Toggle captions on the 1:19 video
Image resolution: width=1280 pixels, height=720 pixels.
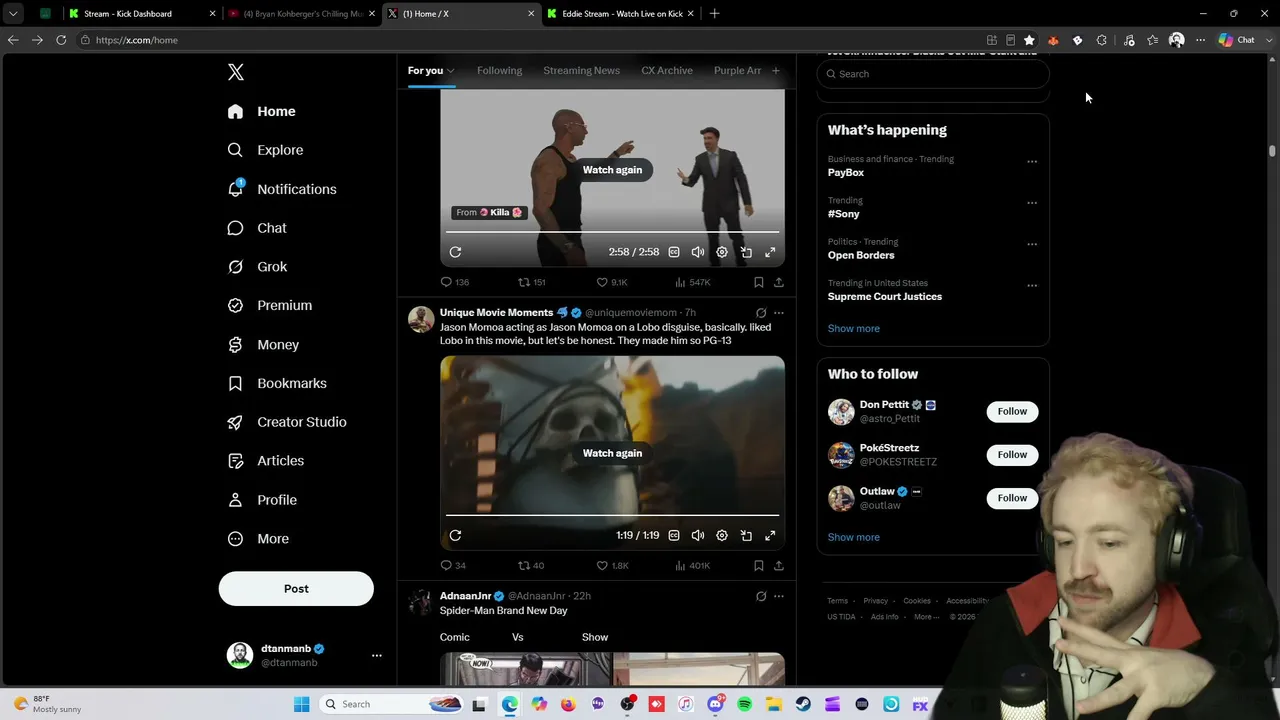pyautogui.click(x=674, y=535)
